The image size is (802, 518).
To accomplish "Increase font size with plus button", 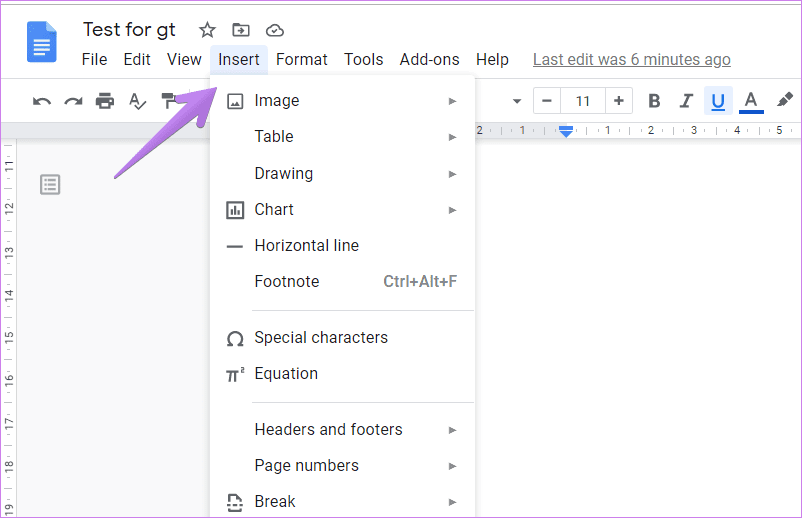I will [619, 101].
